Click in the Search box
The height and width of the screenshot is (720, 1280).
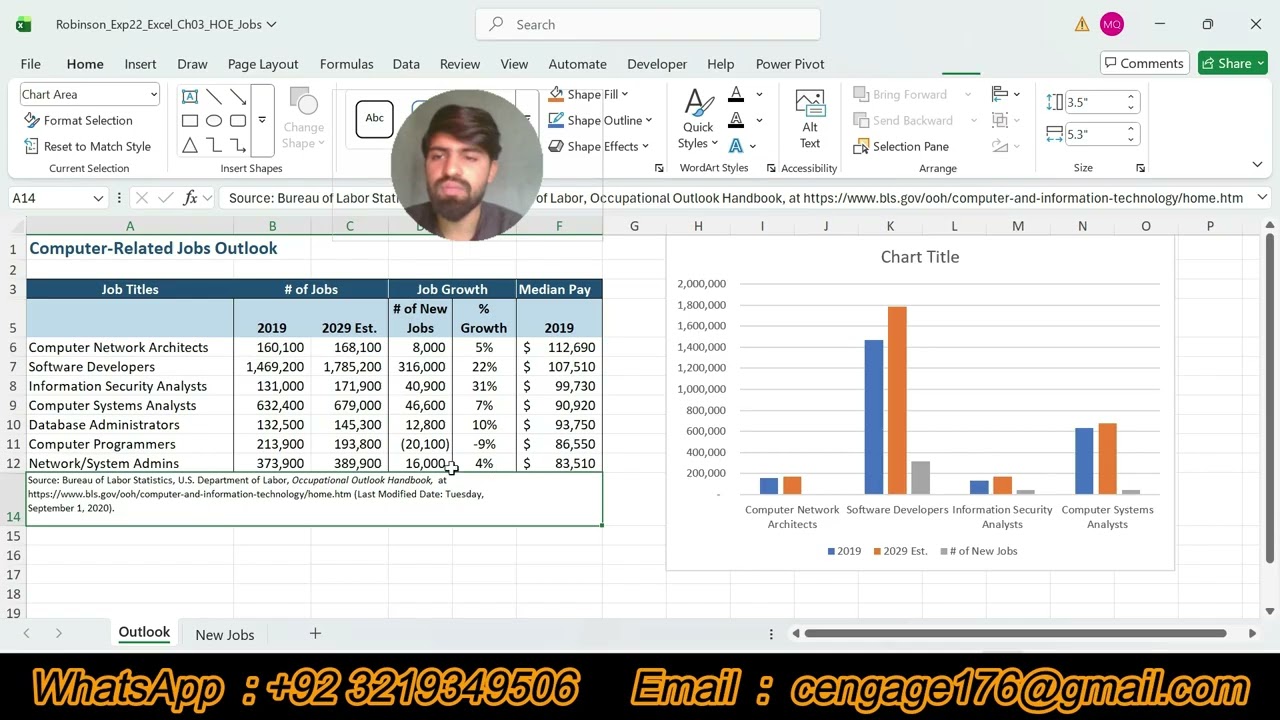tap(648, 24)
